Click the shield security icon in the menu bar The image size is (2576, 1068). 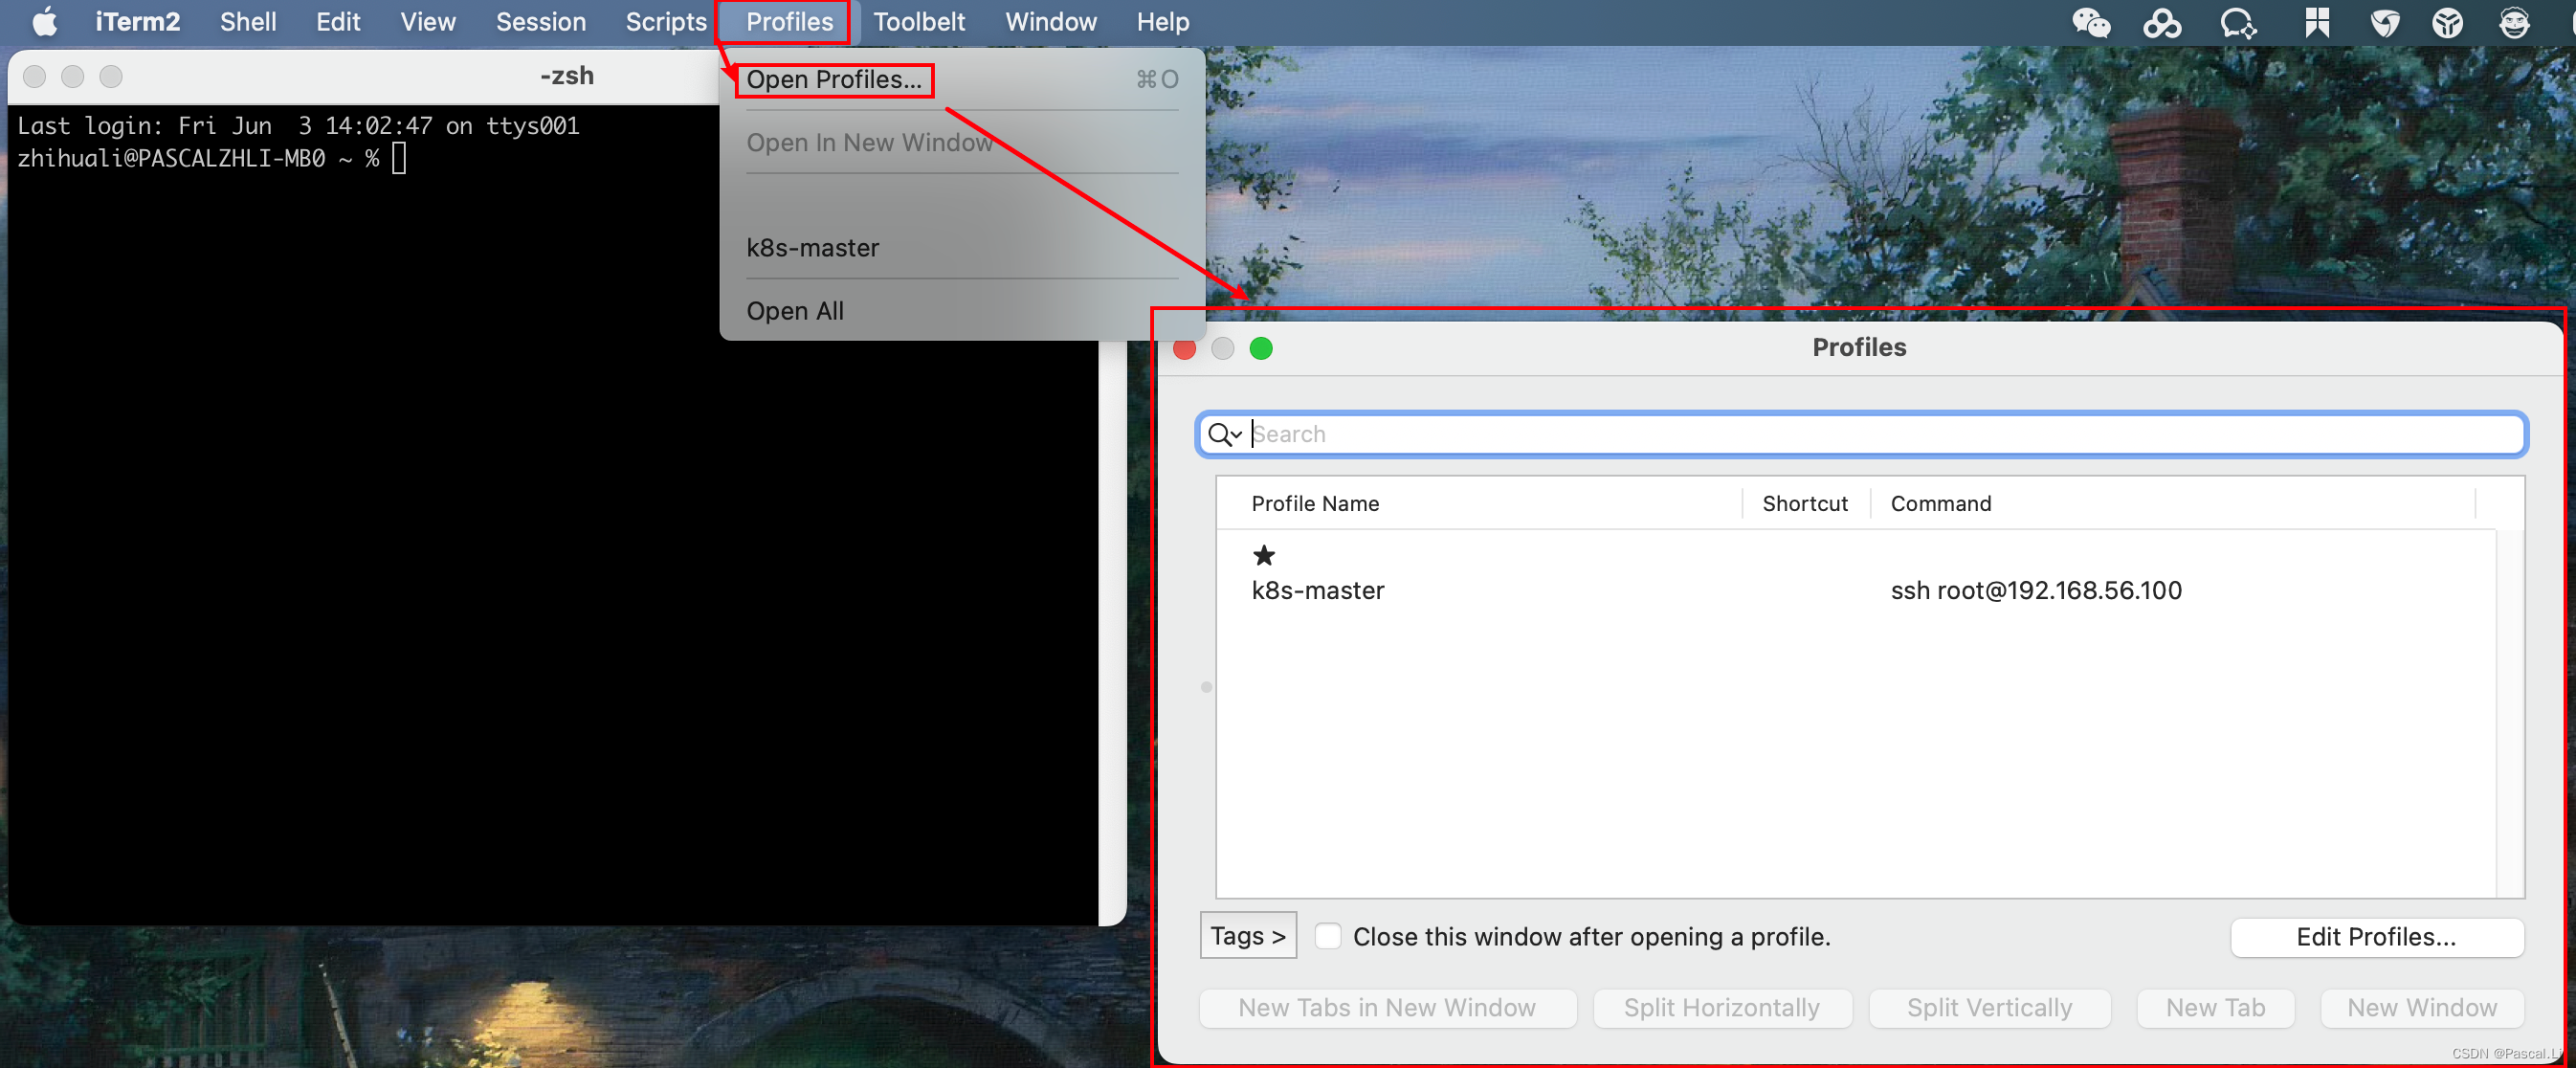tap(2385, 22)
